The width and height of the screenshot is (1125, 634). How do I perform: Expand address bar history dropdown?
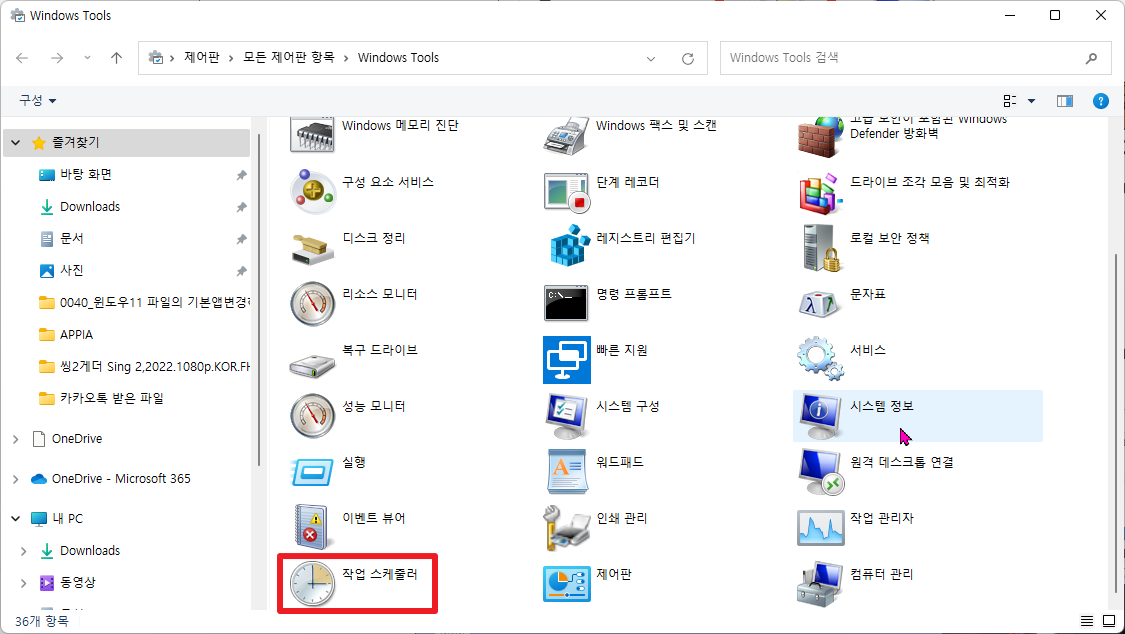pos(651,59)
